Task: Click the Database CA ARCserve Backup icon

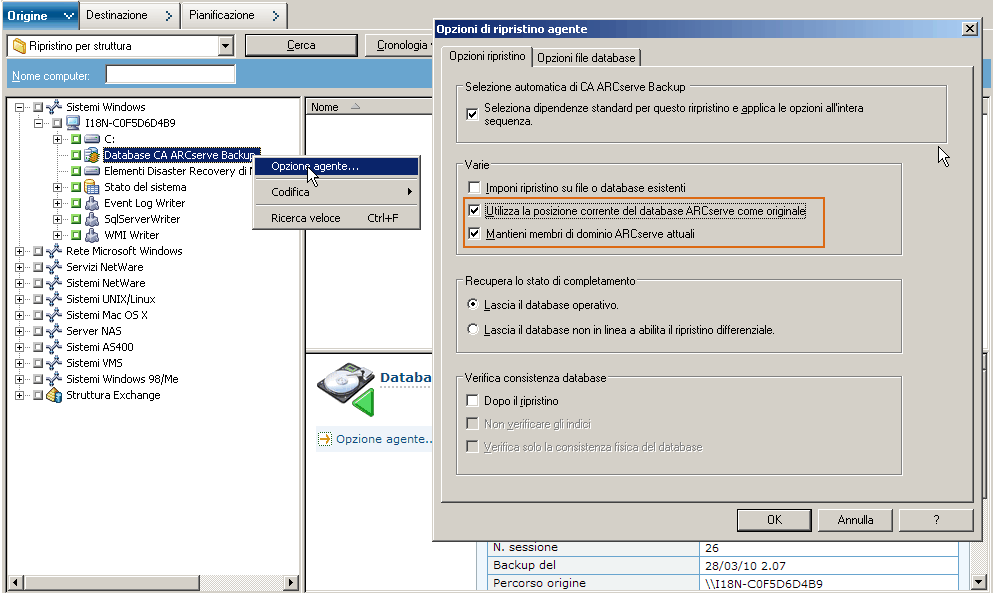Action: tap(92, 155)
